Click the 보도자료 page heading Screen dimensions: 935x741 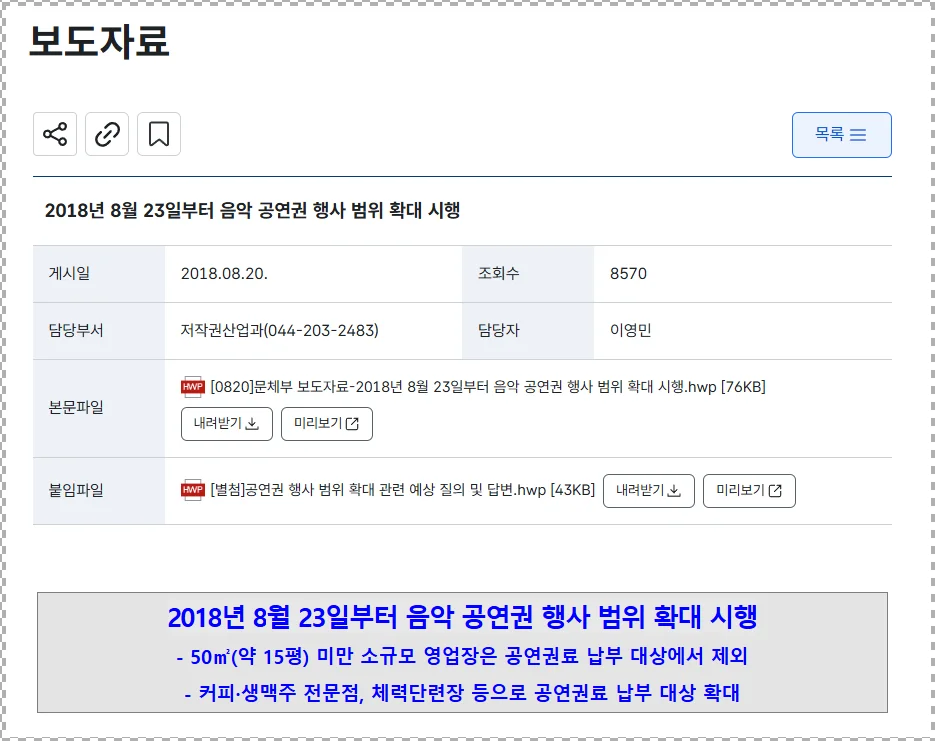pos(99,41)
